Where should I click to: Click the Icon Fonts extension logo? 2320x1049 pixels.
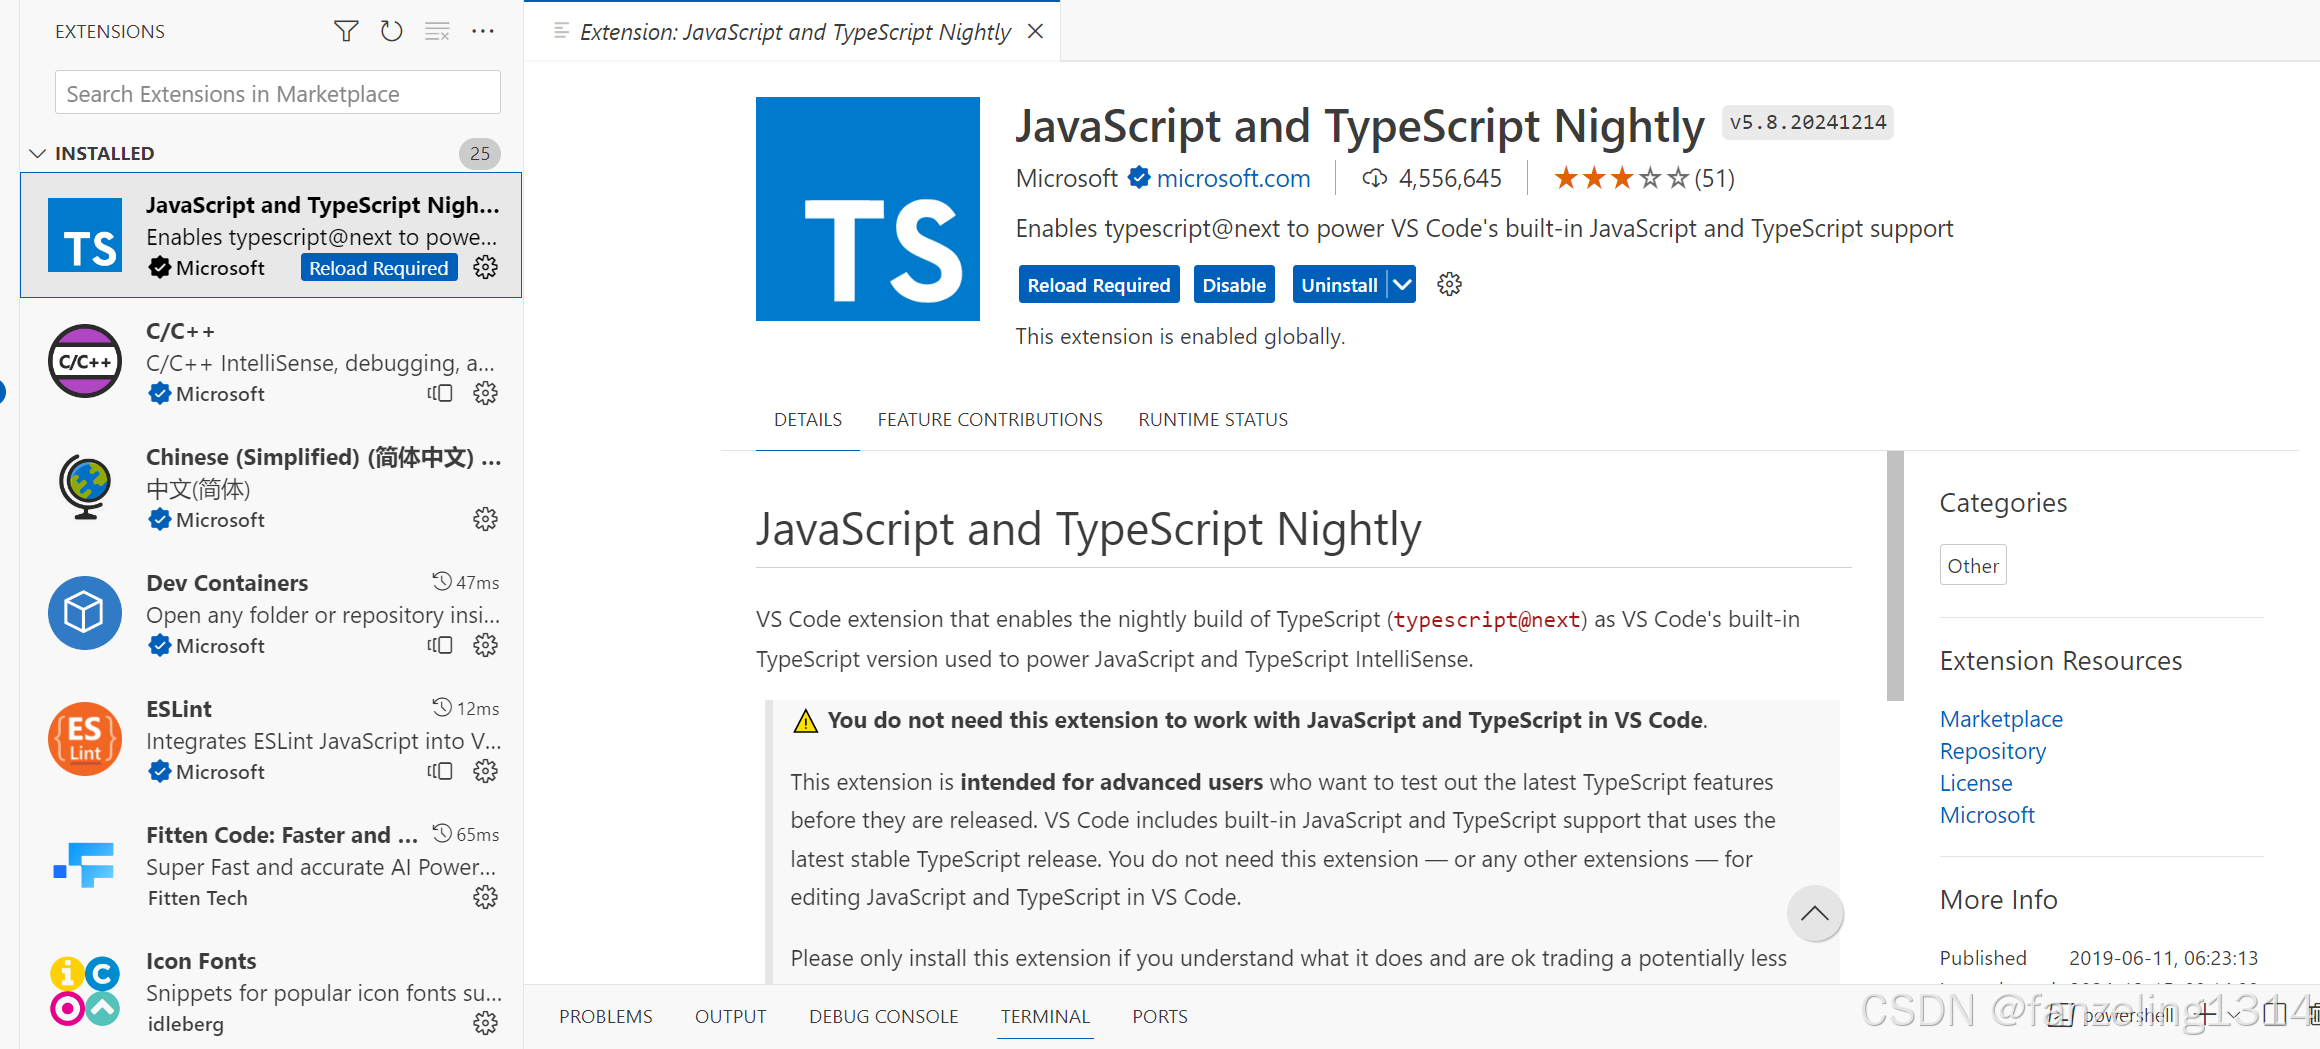(x=85, y=991)
